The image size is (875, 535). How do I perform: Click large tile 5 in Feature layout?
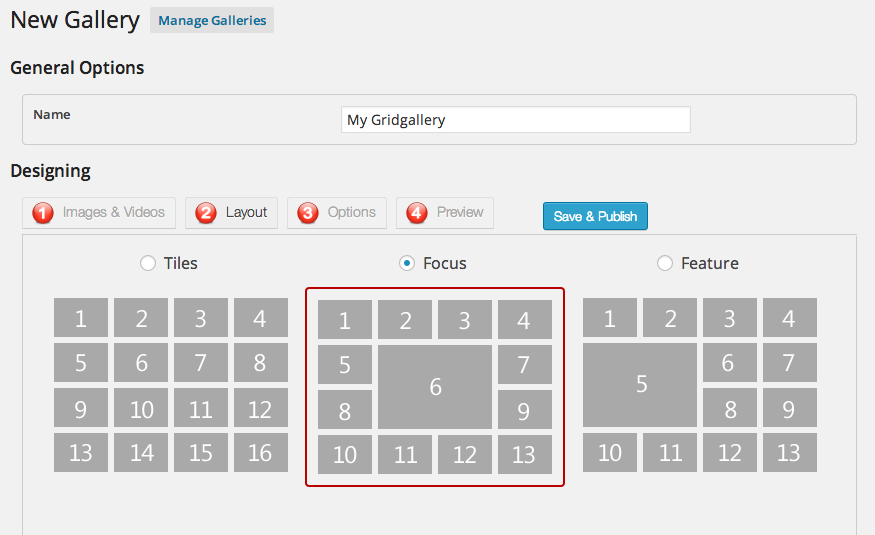(x=640, y=384)
